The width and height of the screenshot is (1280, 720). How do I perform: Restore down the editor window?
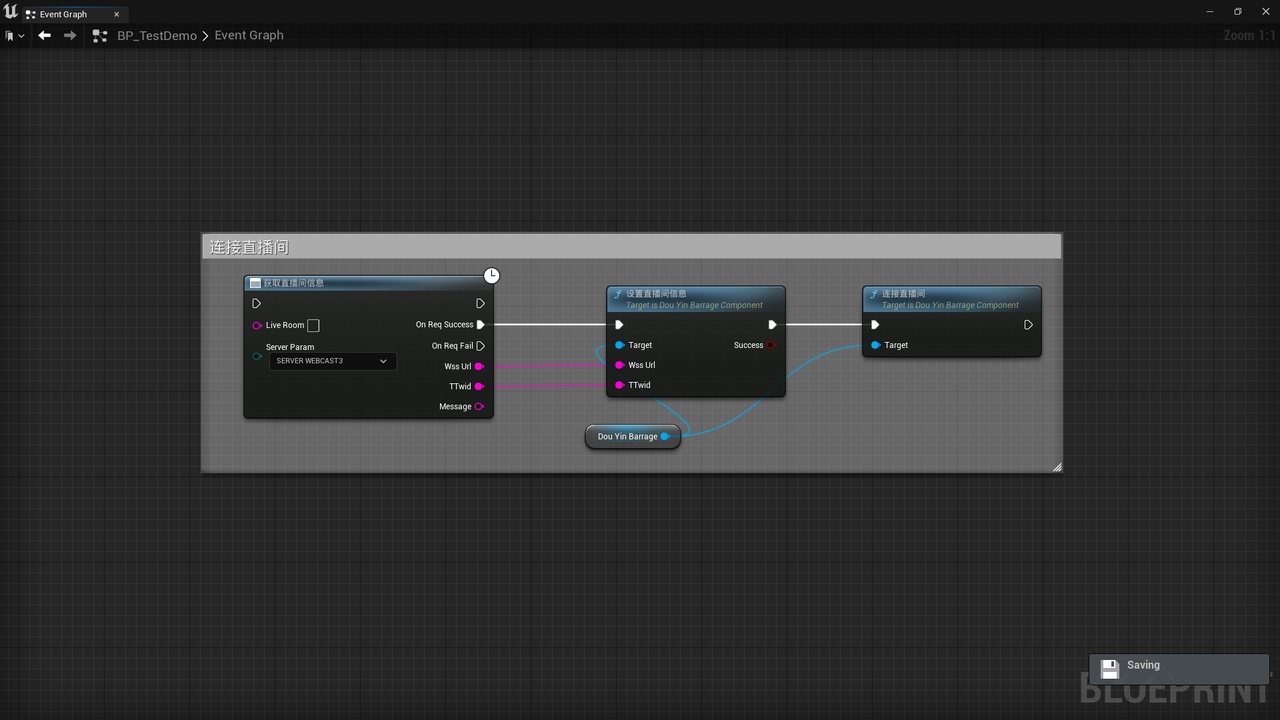[x=1238, y=12]
